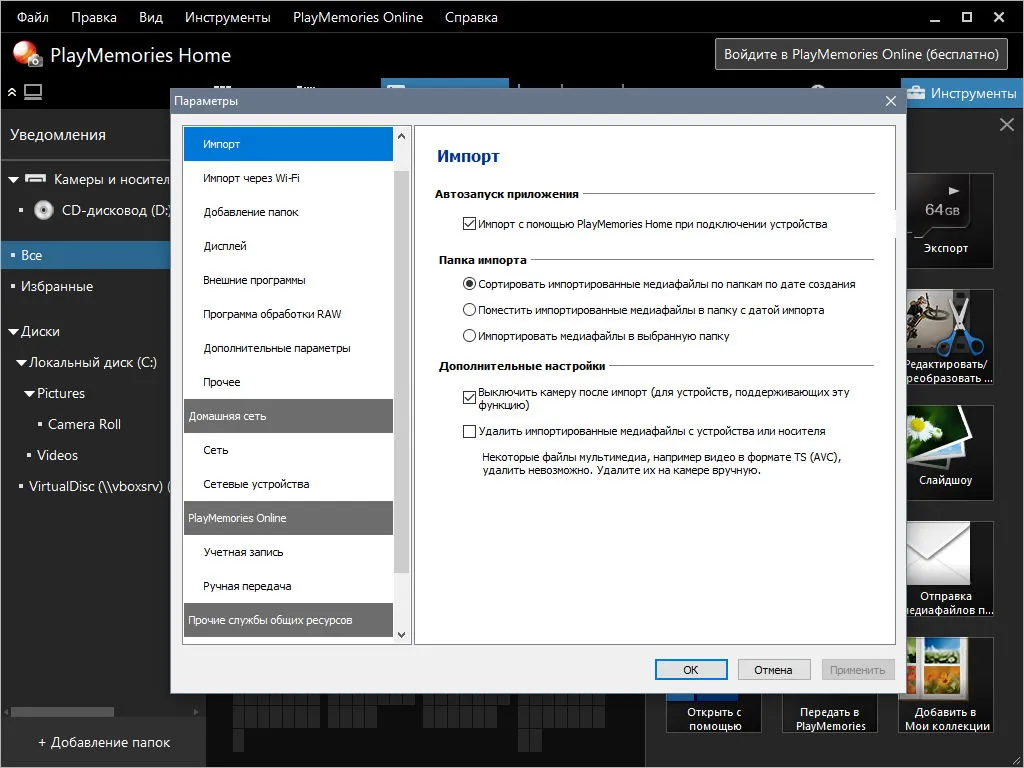Enable deleting imported media files from device

[469, 431]
